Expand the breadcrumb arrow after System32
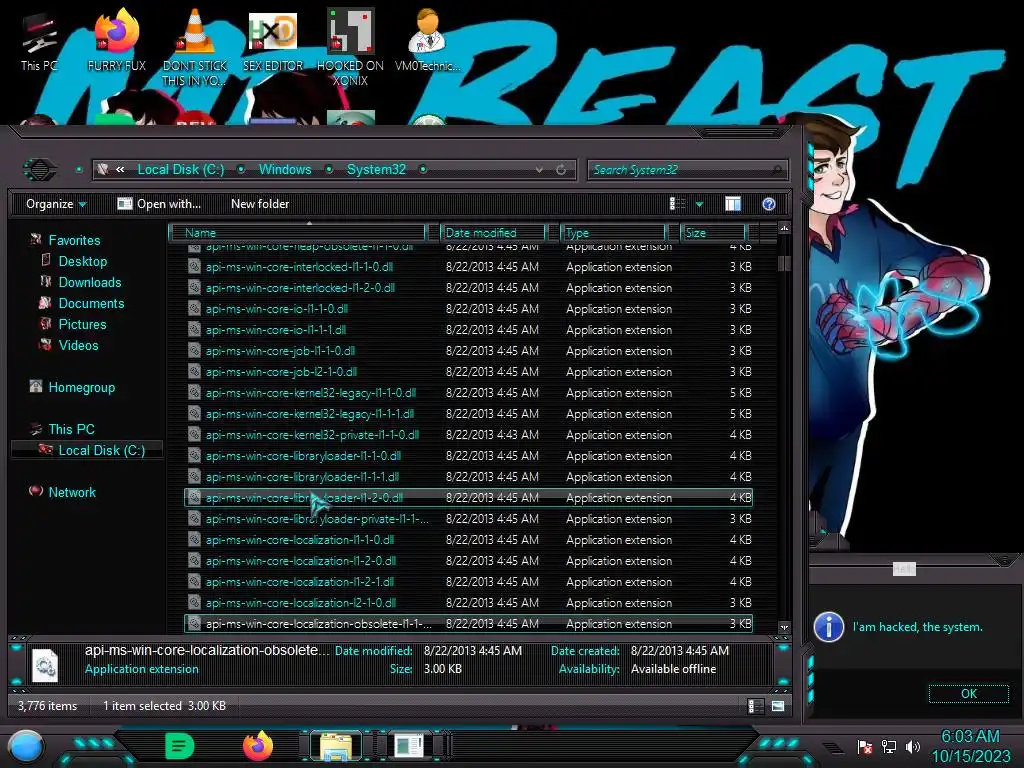Screen dimensions: 1024x768 [423, 169]
